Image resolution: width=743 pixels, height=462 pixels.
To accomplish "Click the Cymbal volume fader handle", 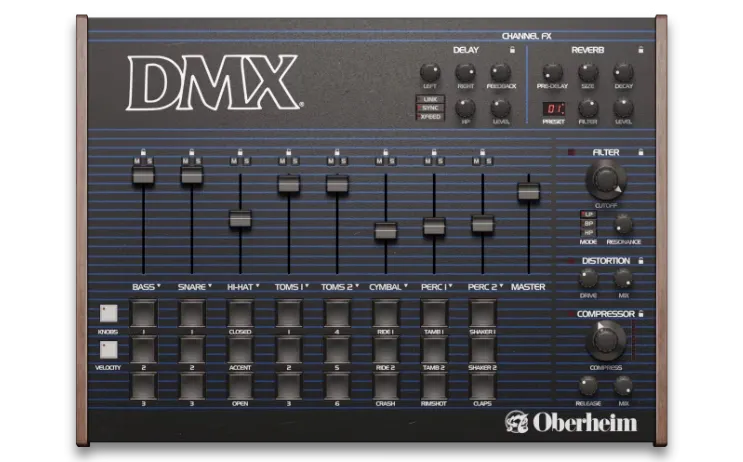I will point(385,231).
